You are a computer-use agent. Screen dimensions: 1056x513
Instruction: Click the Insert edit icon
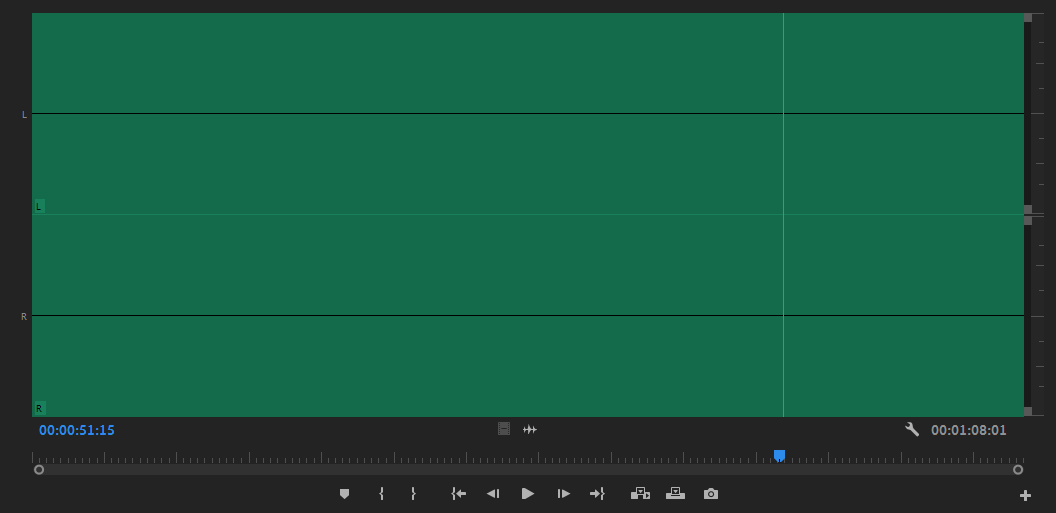[640, 494]
